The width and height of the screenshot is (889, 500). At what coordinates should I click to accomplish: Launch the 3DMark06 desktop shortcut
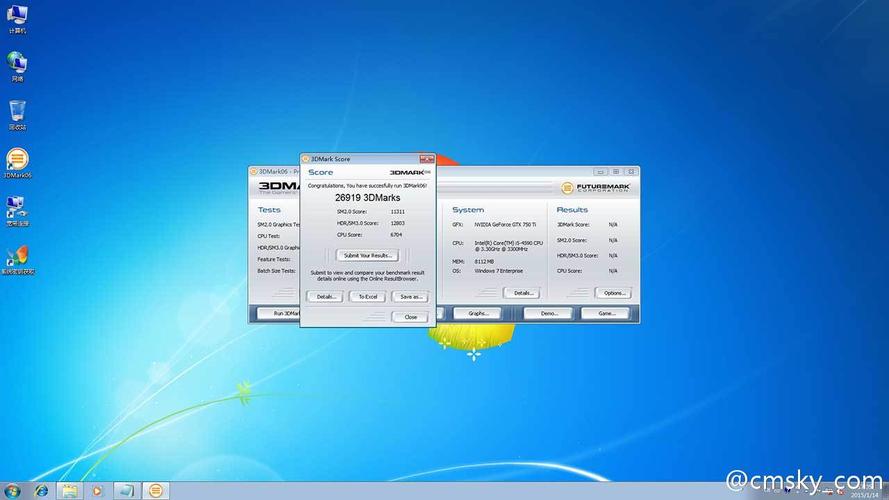point(17,163)
